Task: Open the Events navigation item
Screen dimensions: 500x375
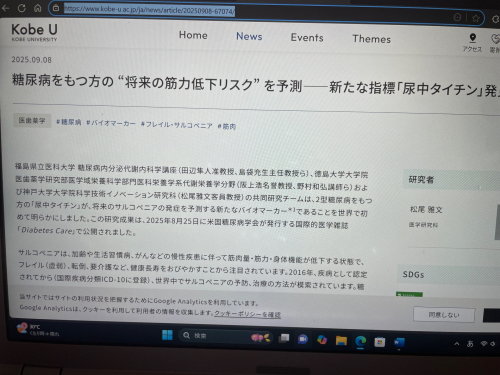Action: pos(307,38)
